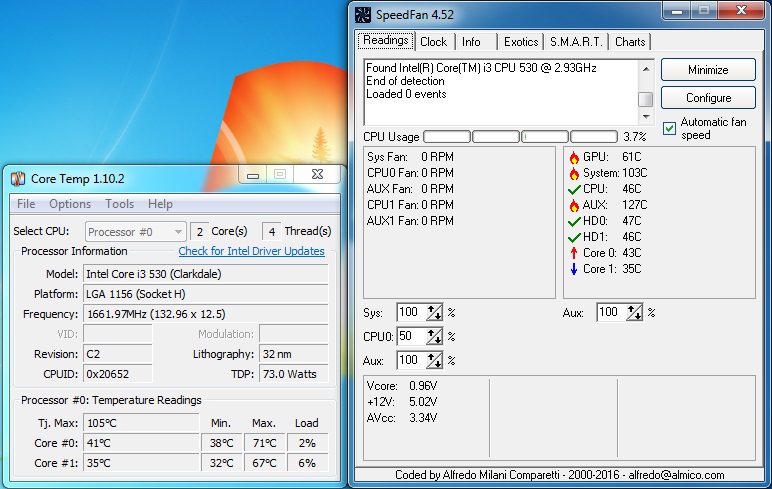This screenshot has height=489, width=772.
Task: Toggle the Automatic fan speed checkbox
Action: click(x=669, y=129)
